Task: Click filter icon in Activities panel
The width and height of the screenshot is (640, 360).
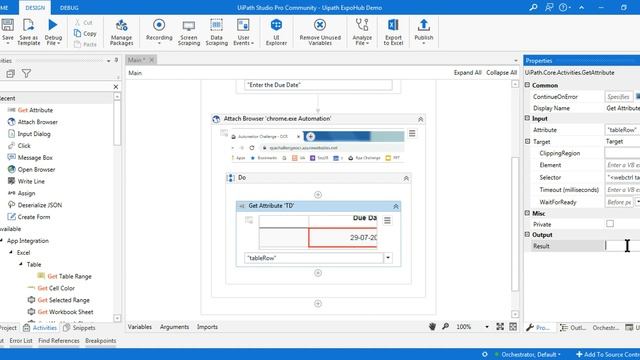Action: pos(26,73)
